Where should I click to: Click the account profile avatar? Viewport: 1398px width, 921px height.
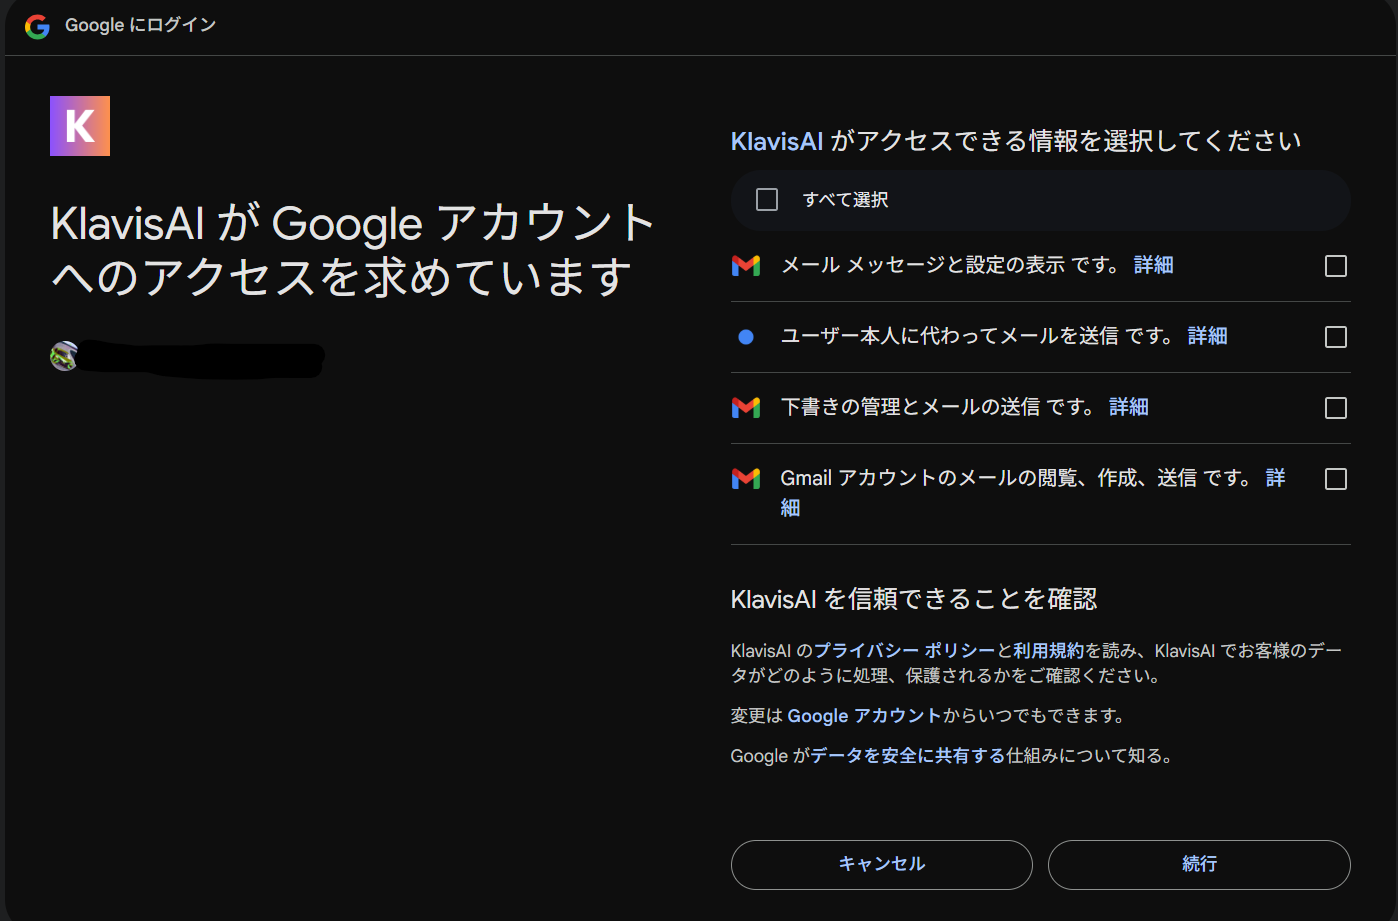pos(64,356)
